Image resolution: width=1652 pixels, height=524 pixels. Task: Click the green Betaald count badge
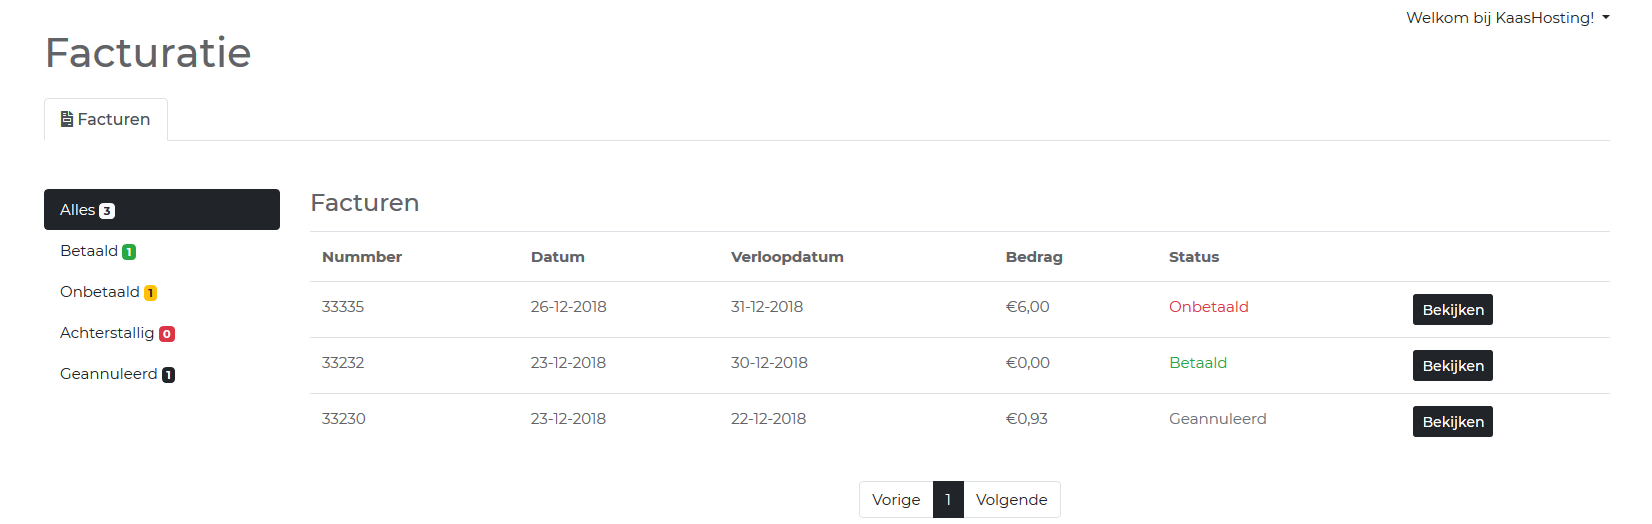tap(129, 252)
